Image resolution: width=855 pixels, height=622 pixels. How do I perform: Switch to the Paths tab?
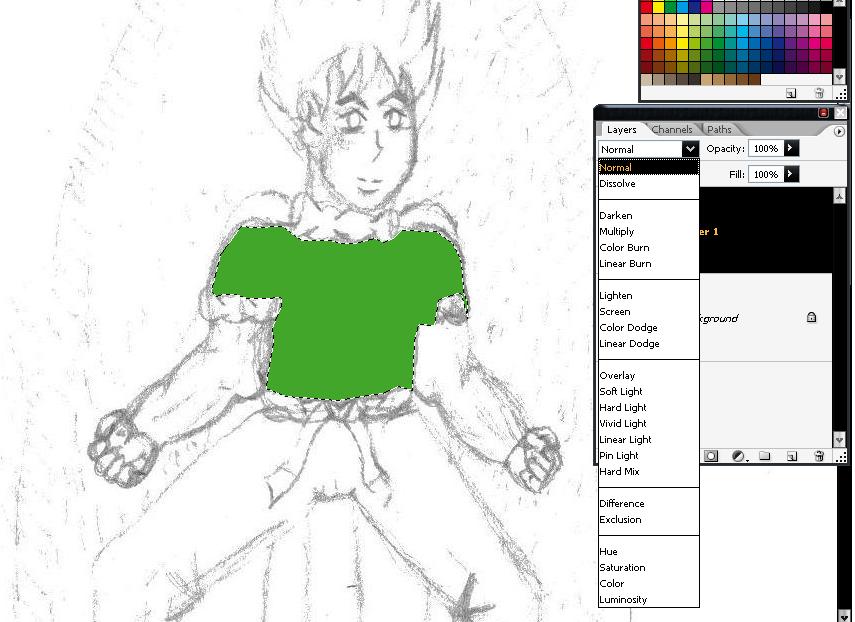pos(719,130)
